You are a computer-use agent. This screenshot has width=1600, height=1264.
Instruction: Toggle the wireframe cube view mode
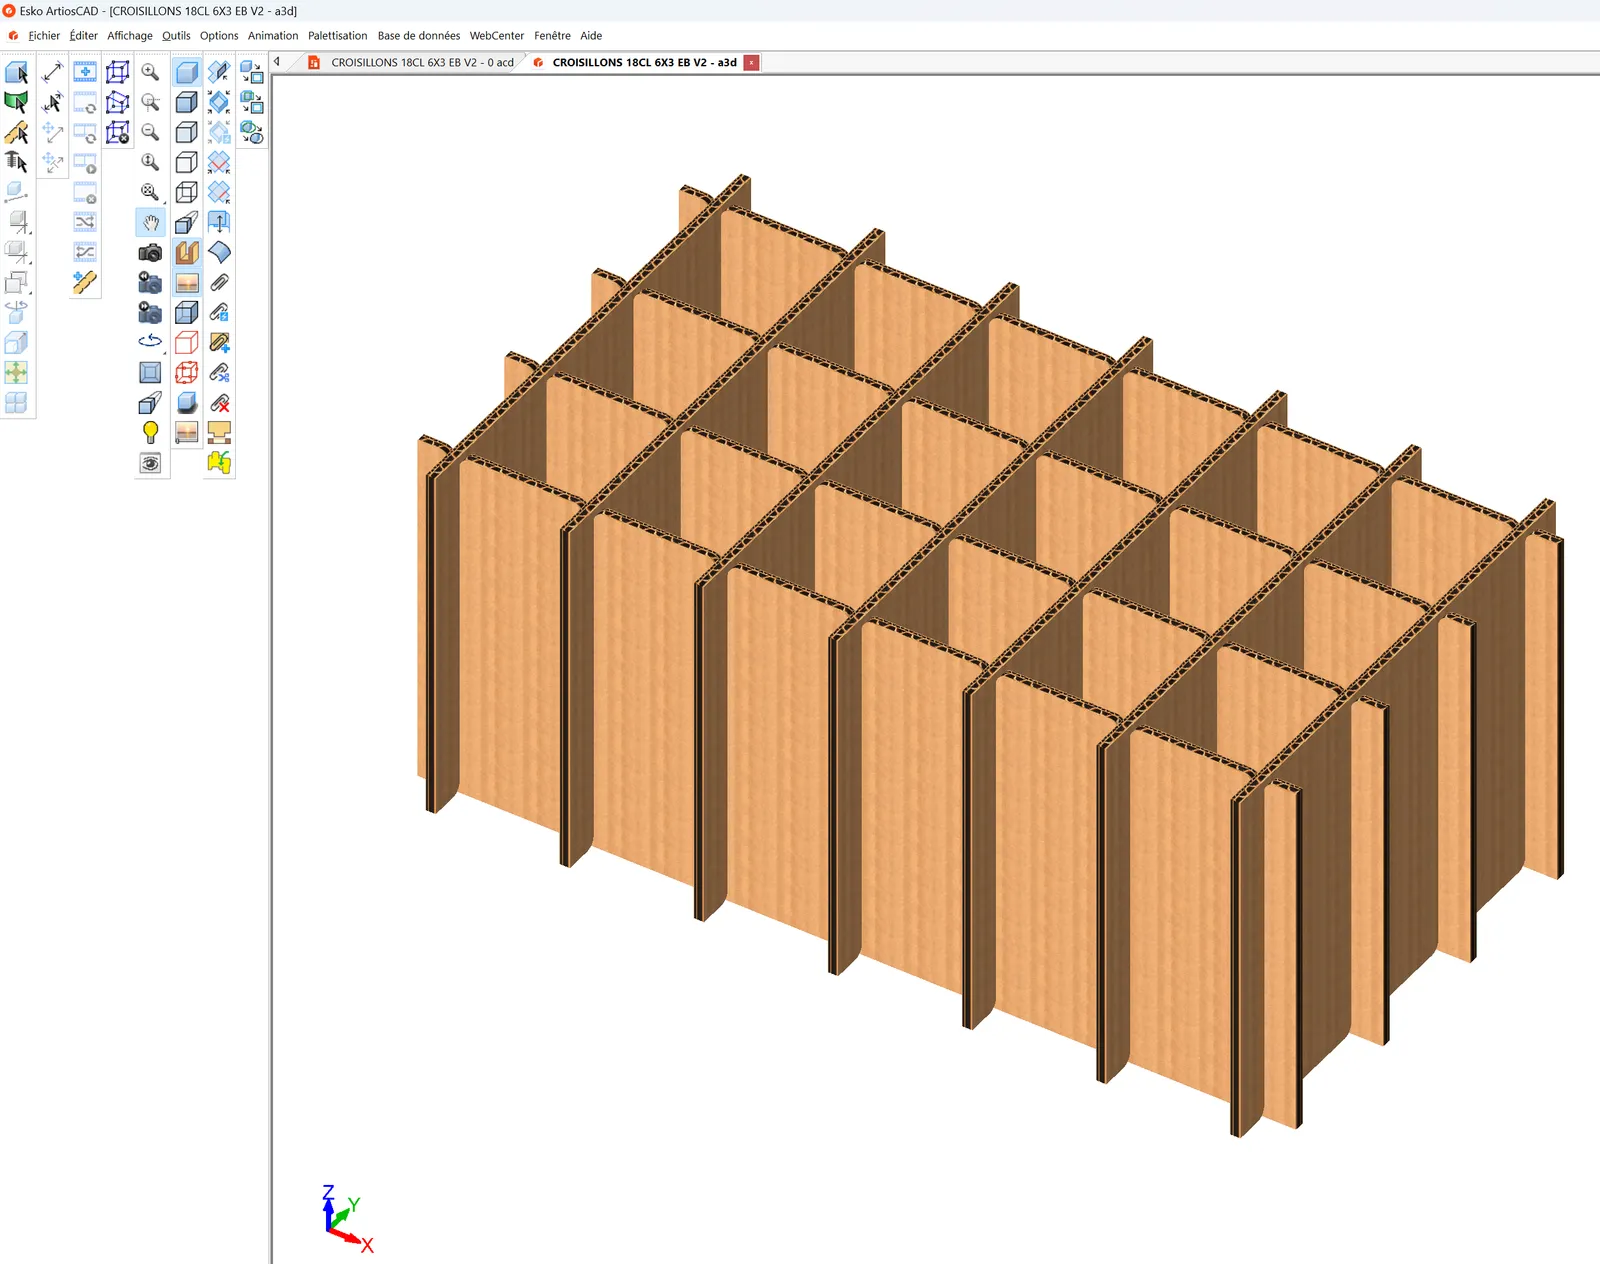[186, 192]
